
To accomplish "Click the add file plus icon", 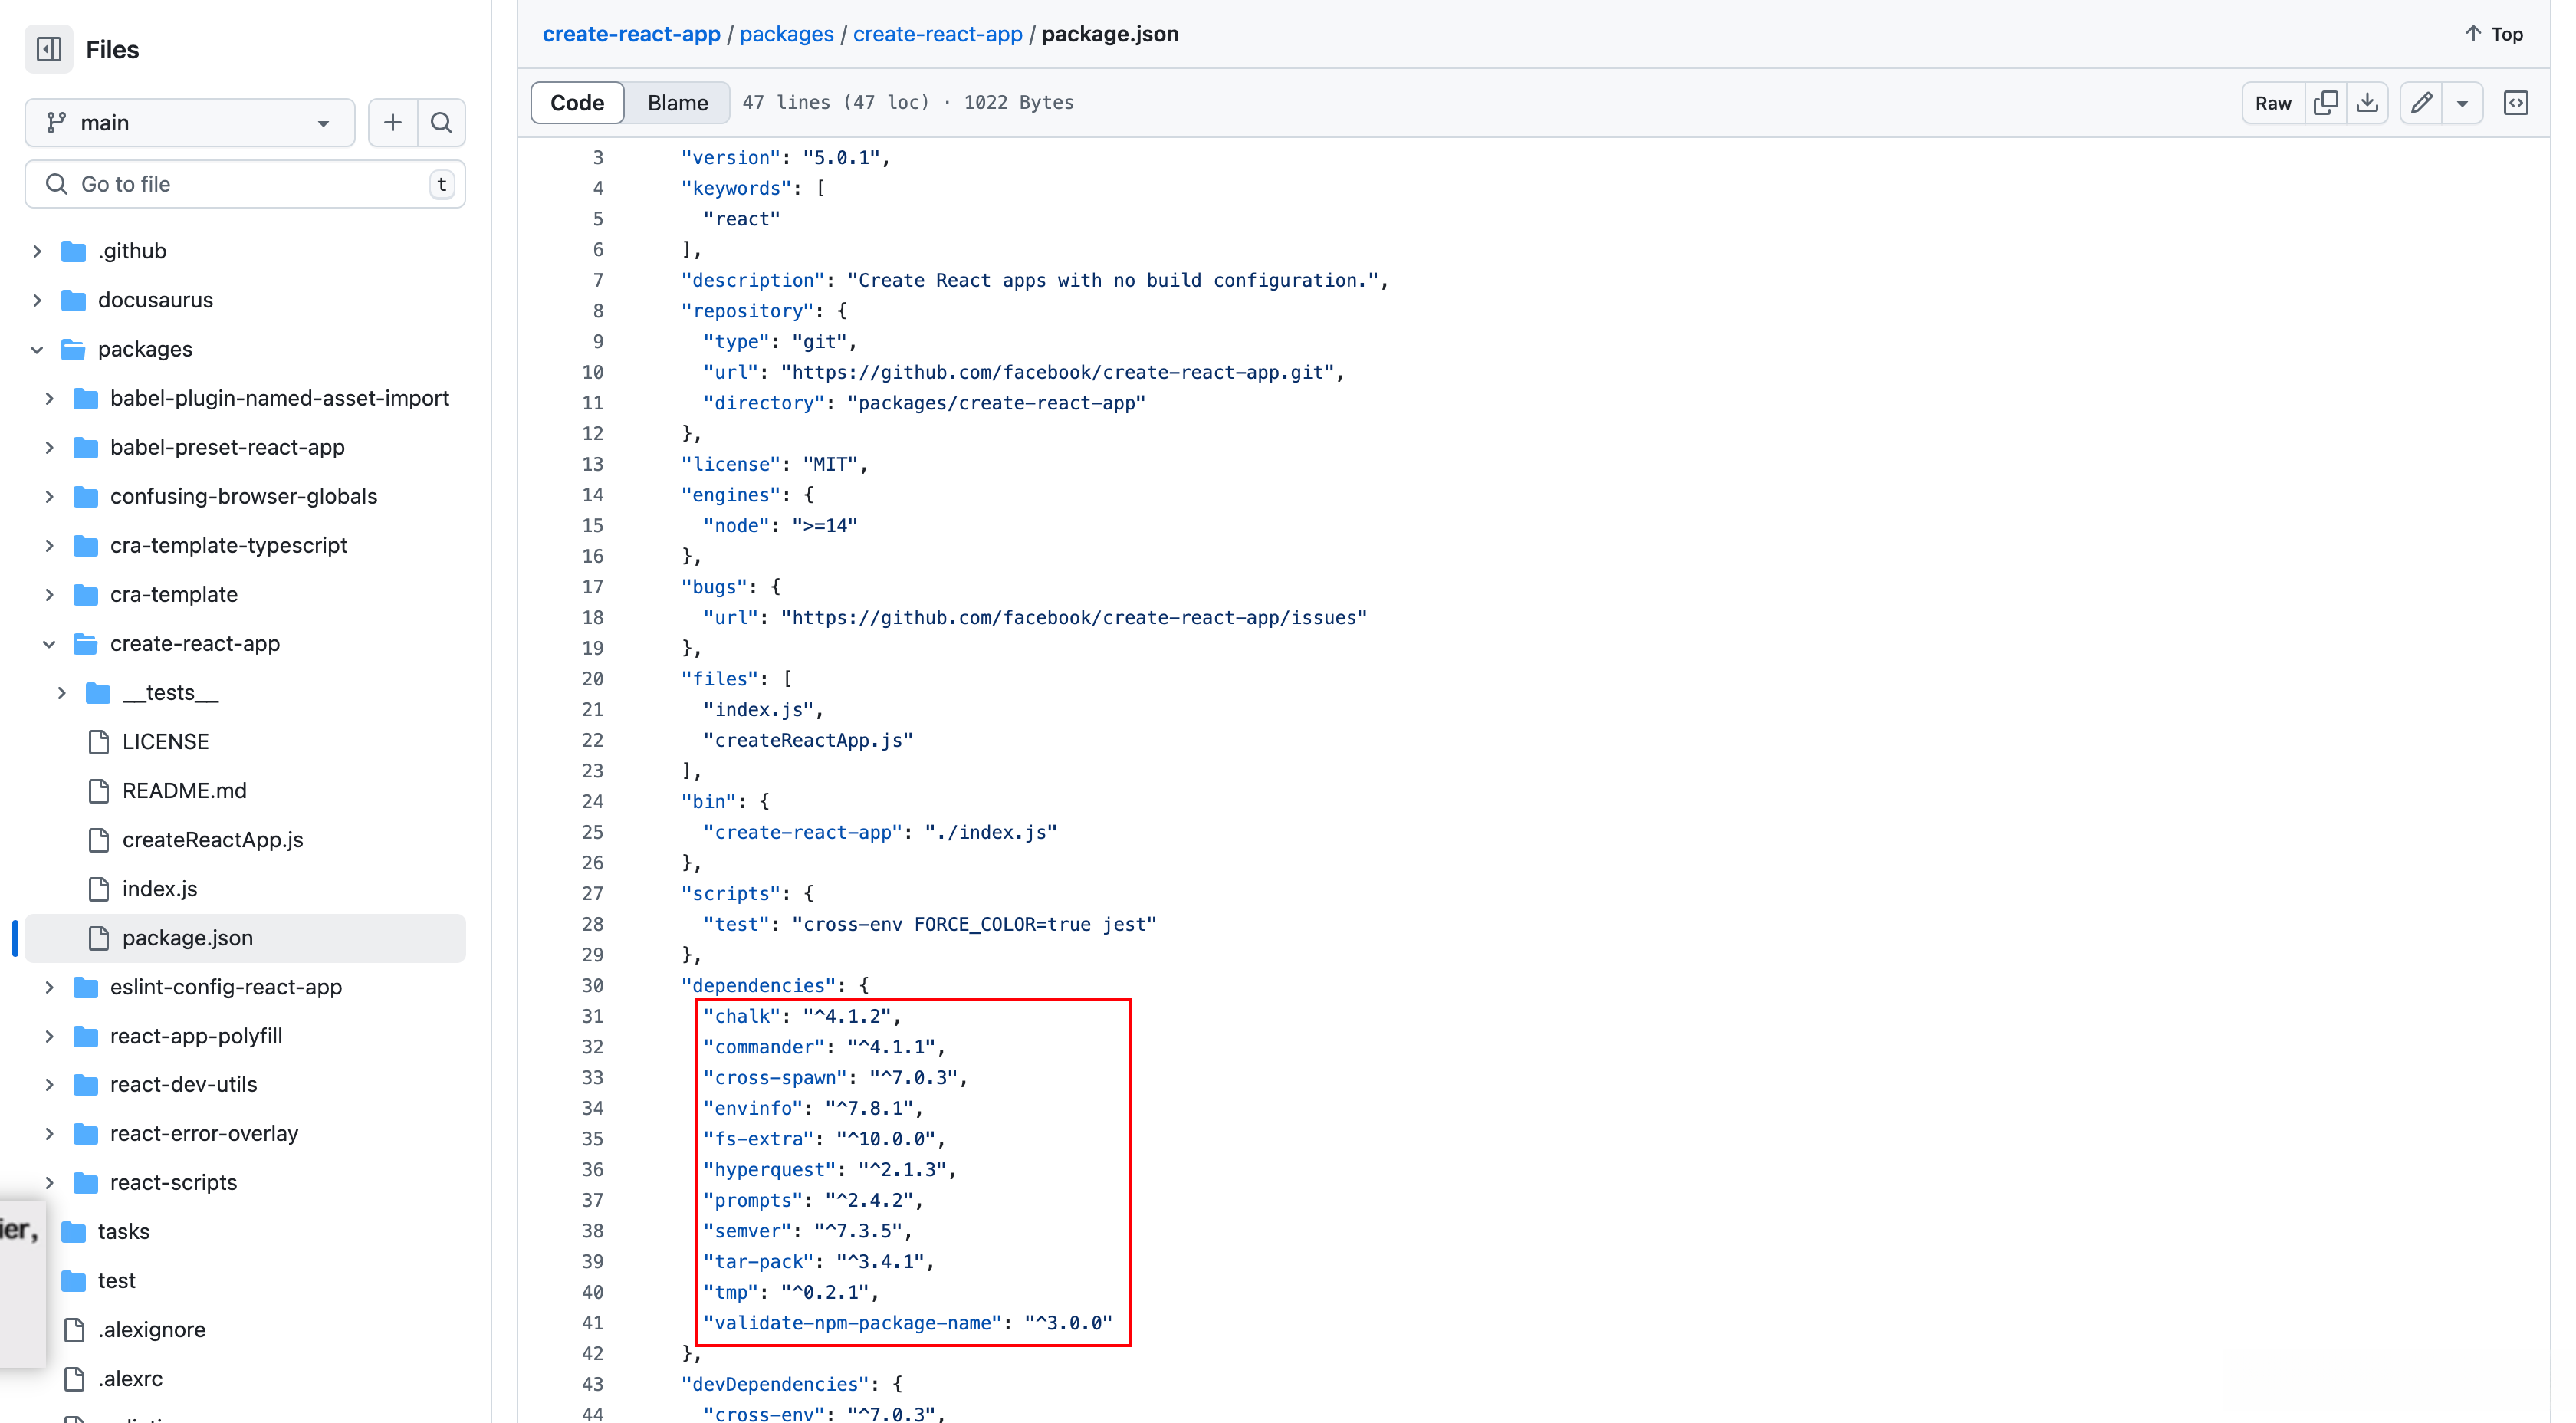I will click(392, 123).
